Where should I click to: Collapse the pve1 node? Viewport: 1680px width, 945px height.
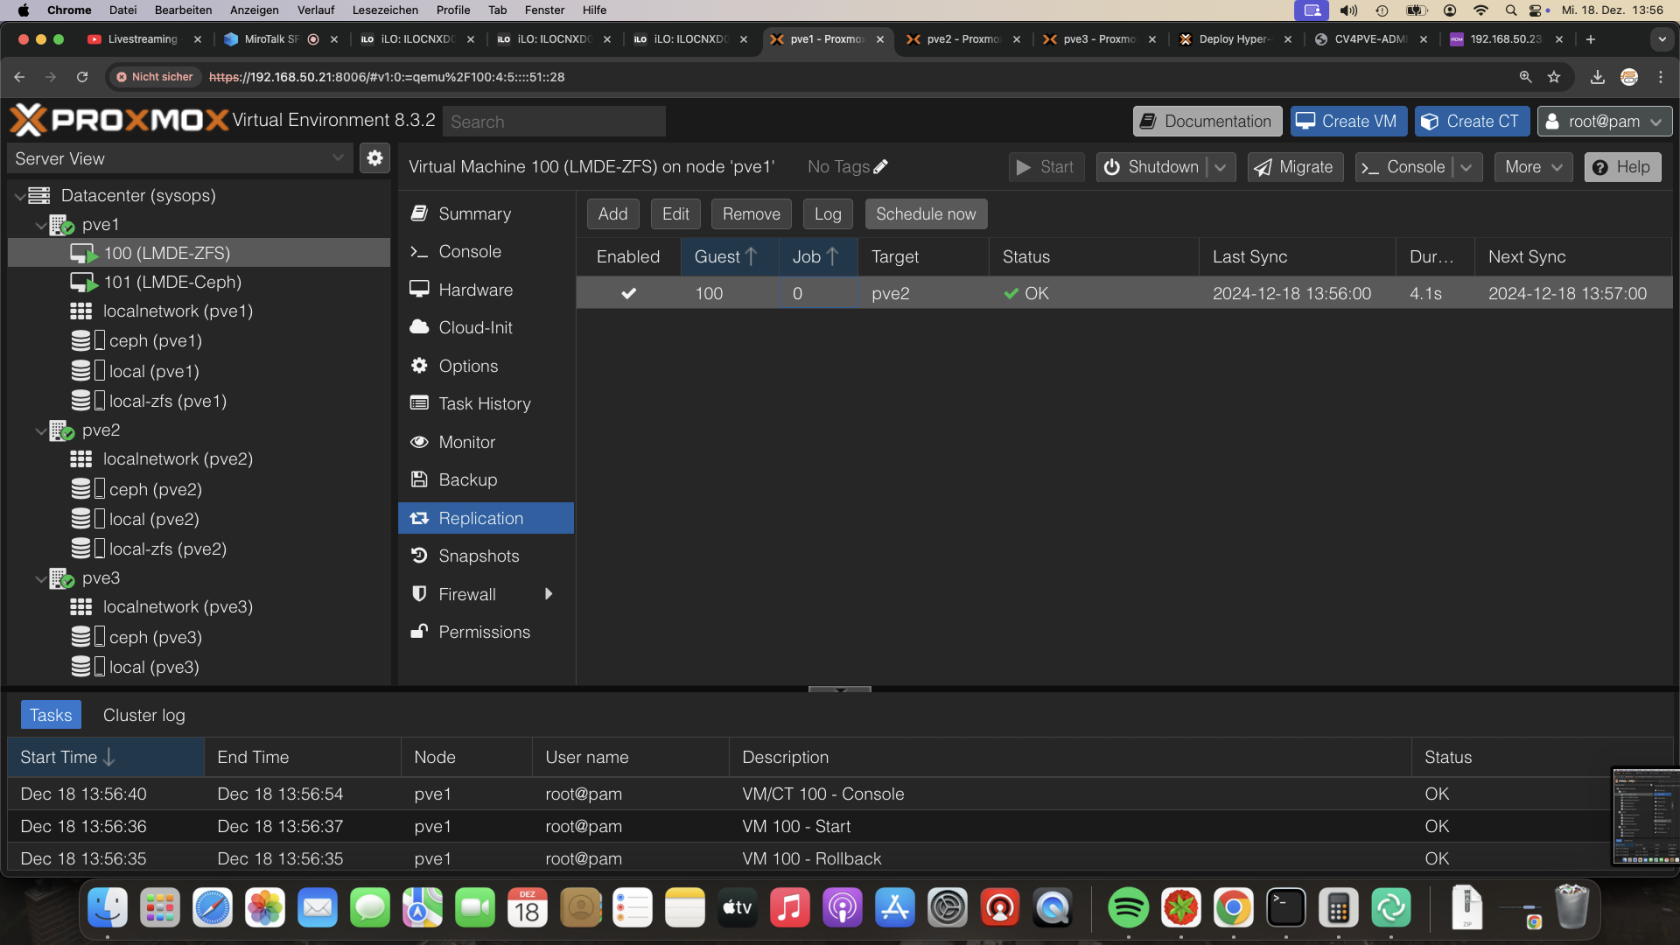point(41,225)
